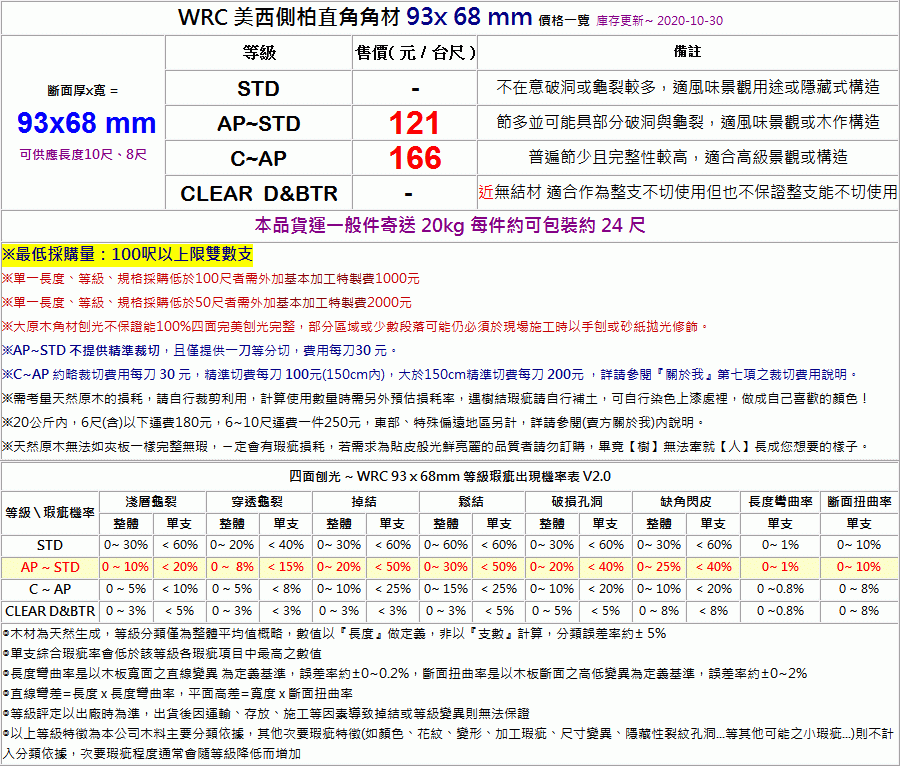The image size is (900, 766).
Task: Select the note about the 1000元 processing surcharge
Action: pyautogui.click(x=211, y=279)
